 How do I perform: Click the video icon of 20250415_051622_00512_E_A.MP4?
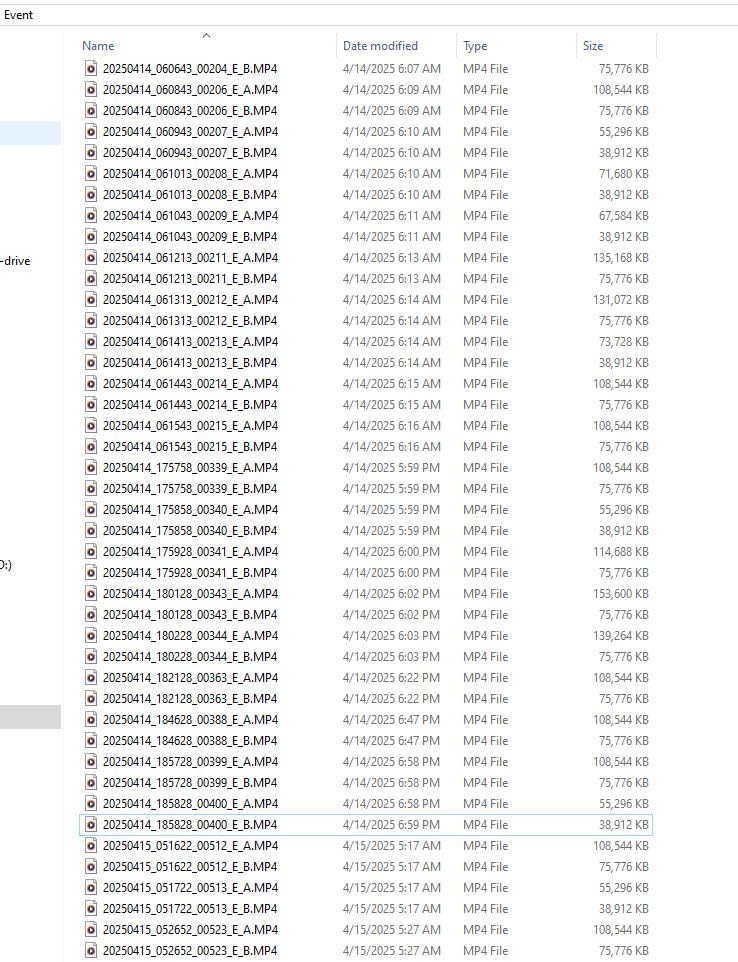91,845
